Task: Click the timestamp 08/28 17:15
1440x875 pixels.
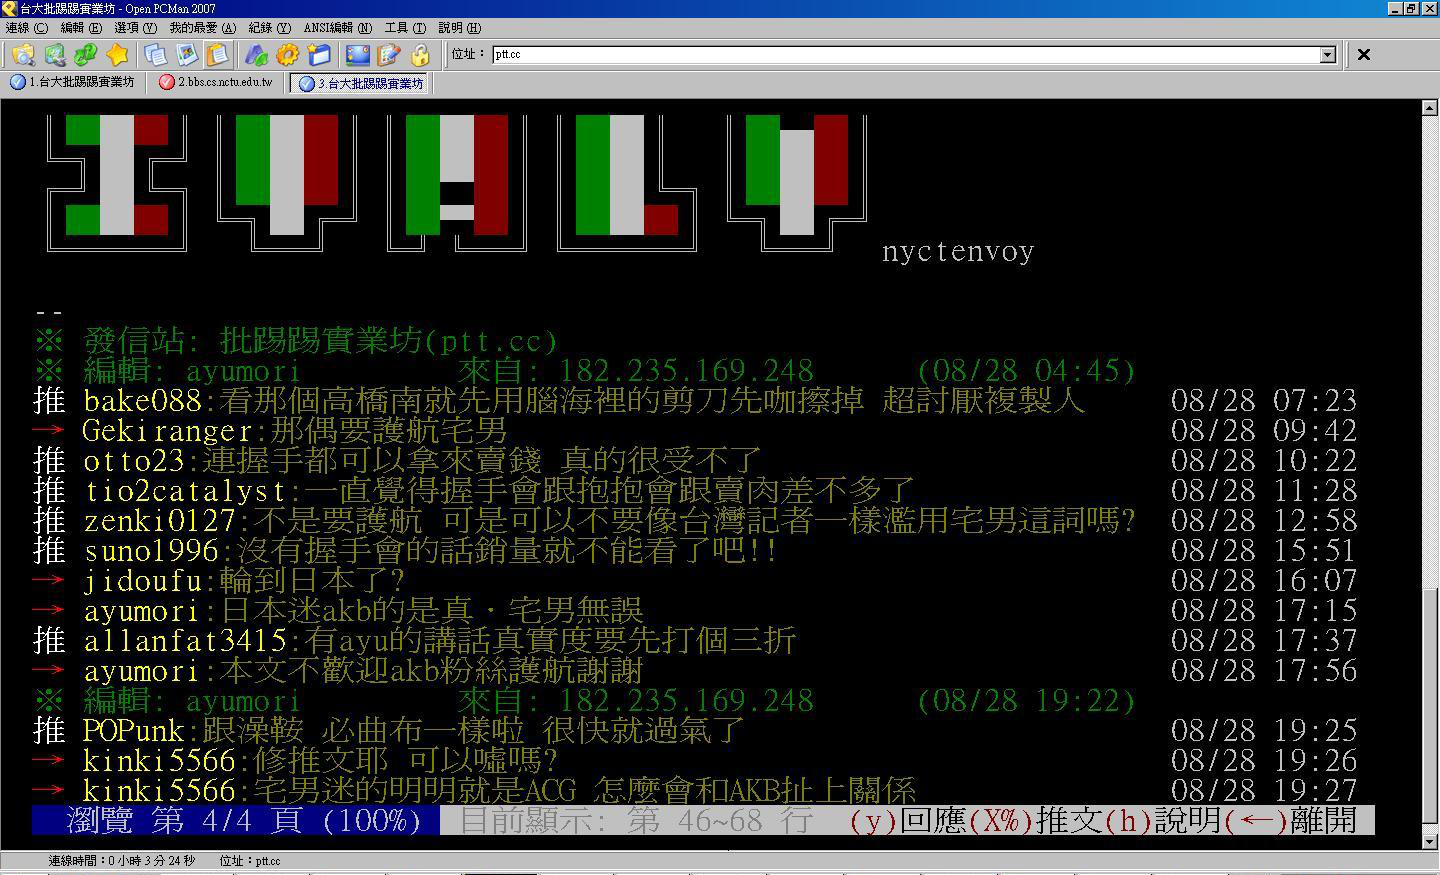Action: (1264, 611)
